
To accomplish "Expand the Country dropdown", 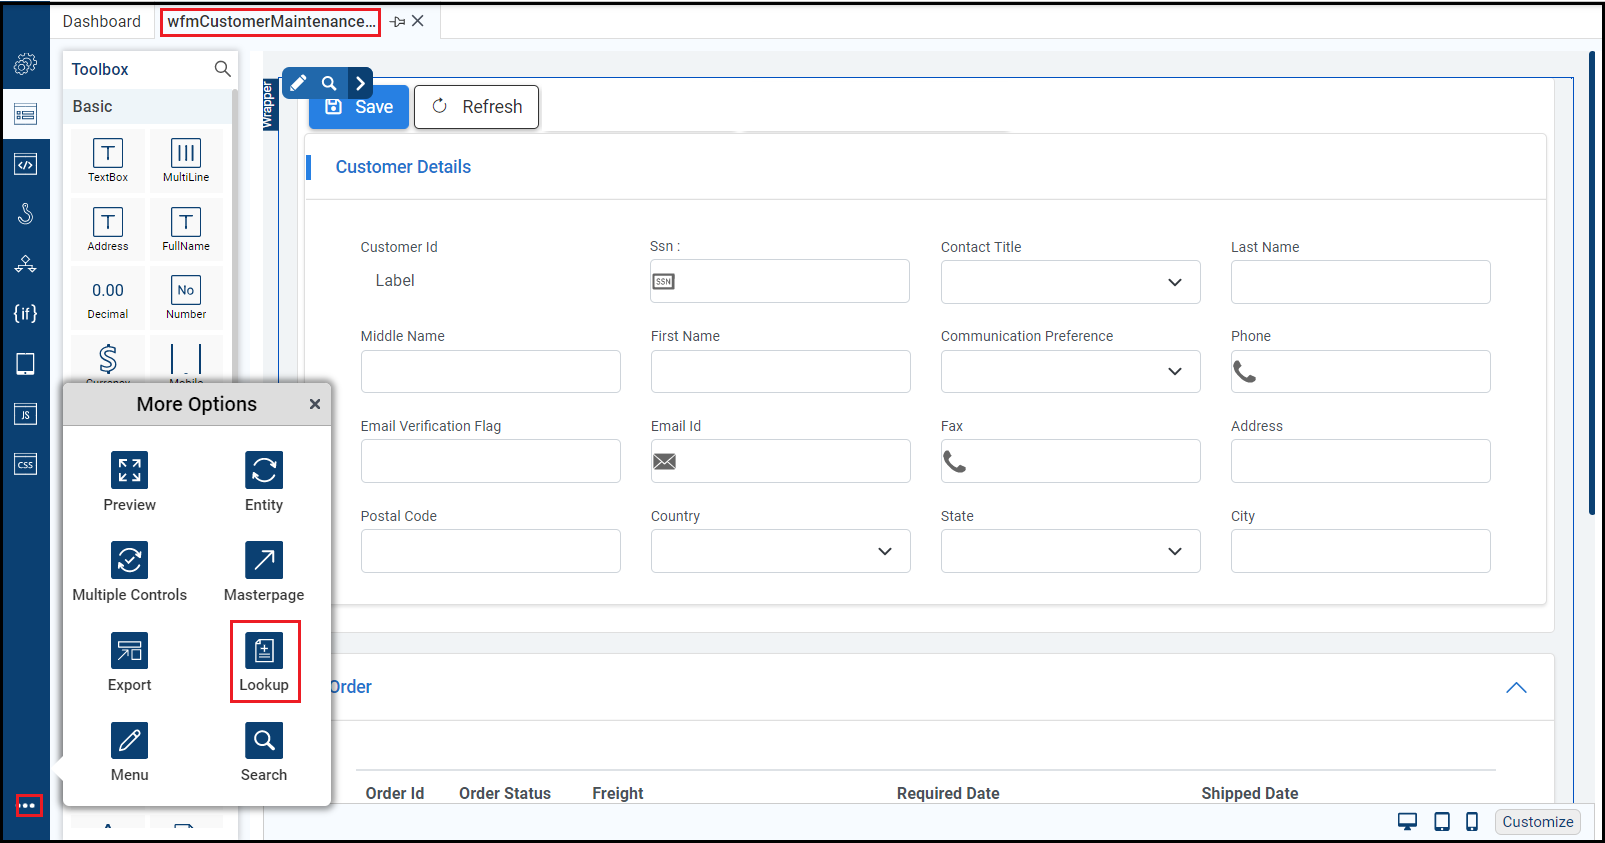I will coord(780,551).
